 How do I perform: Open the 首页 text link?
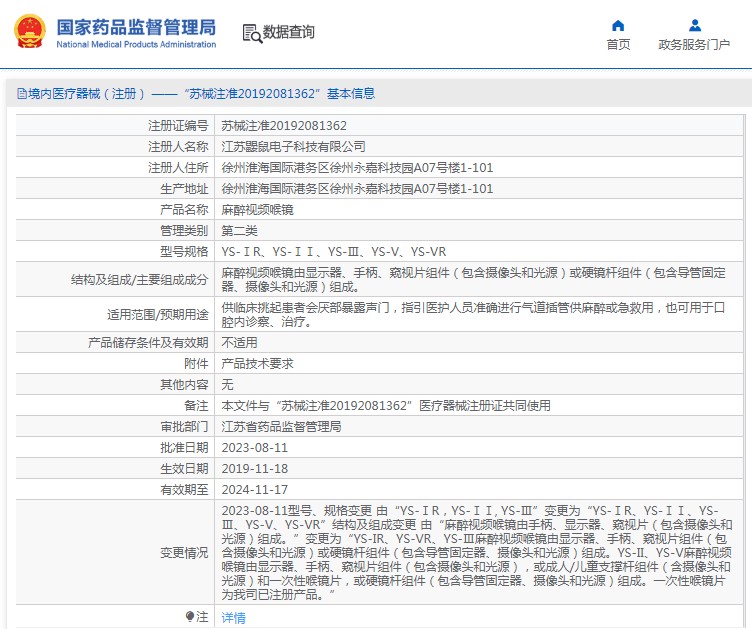click(x=618, y=44)
